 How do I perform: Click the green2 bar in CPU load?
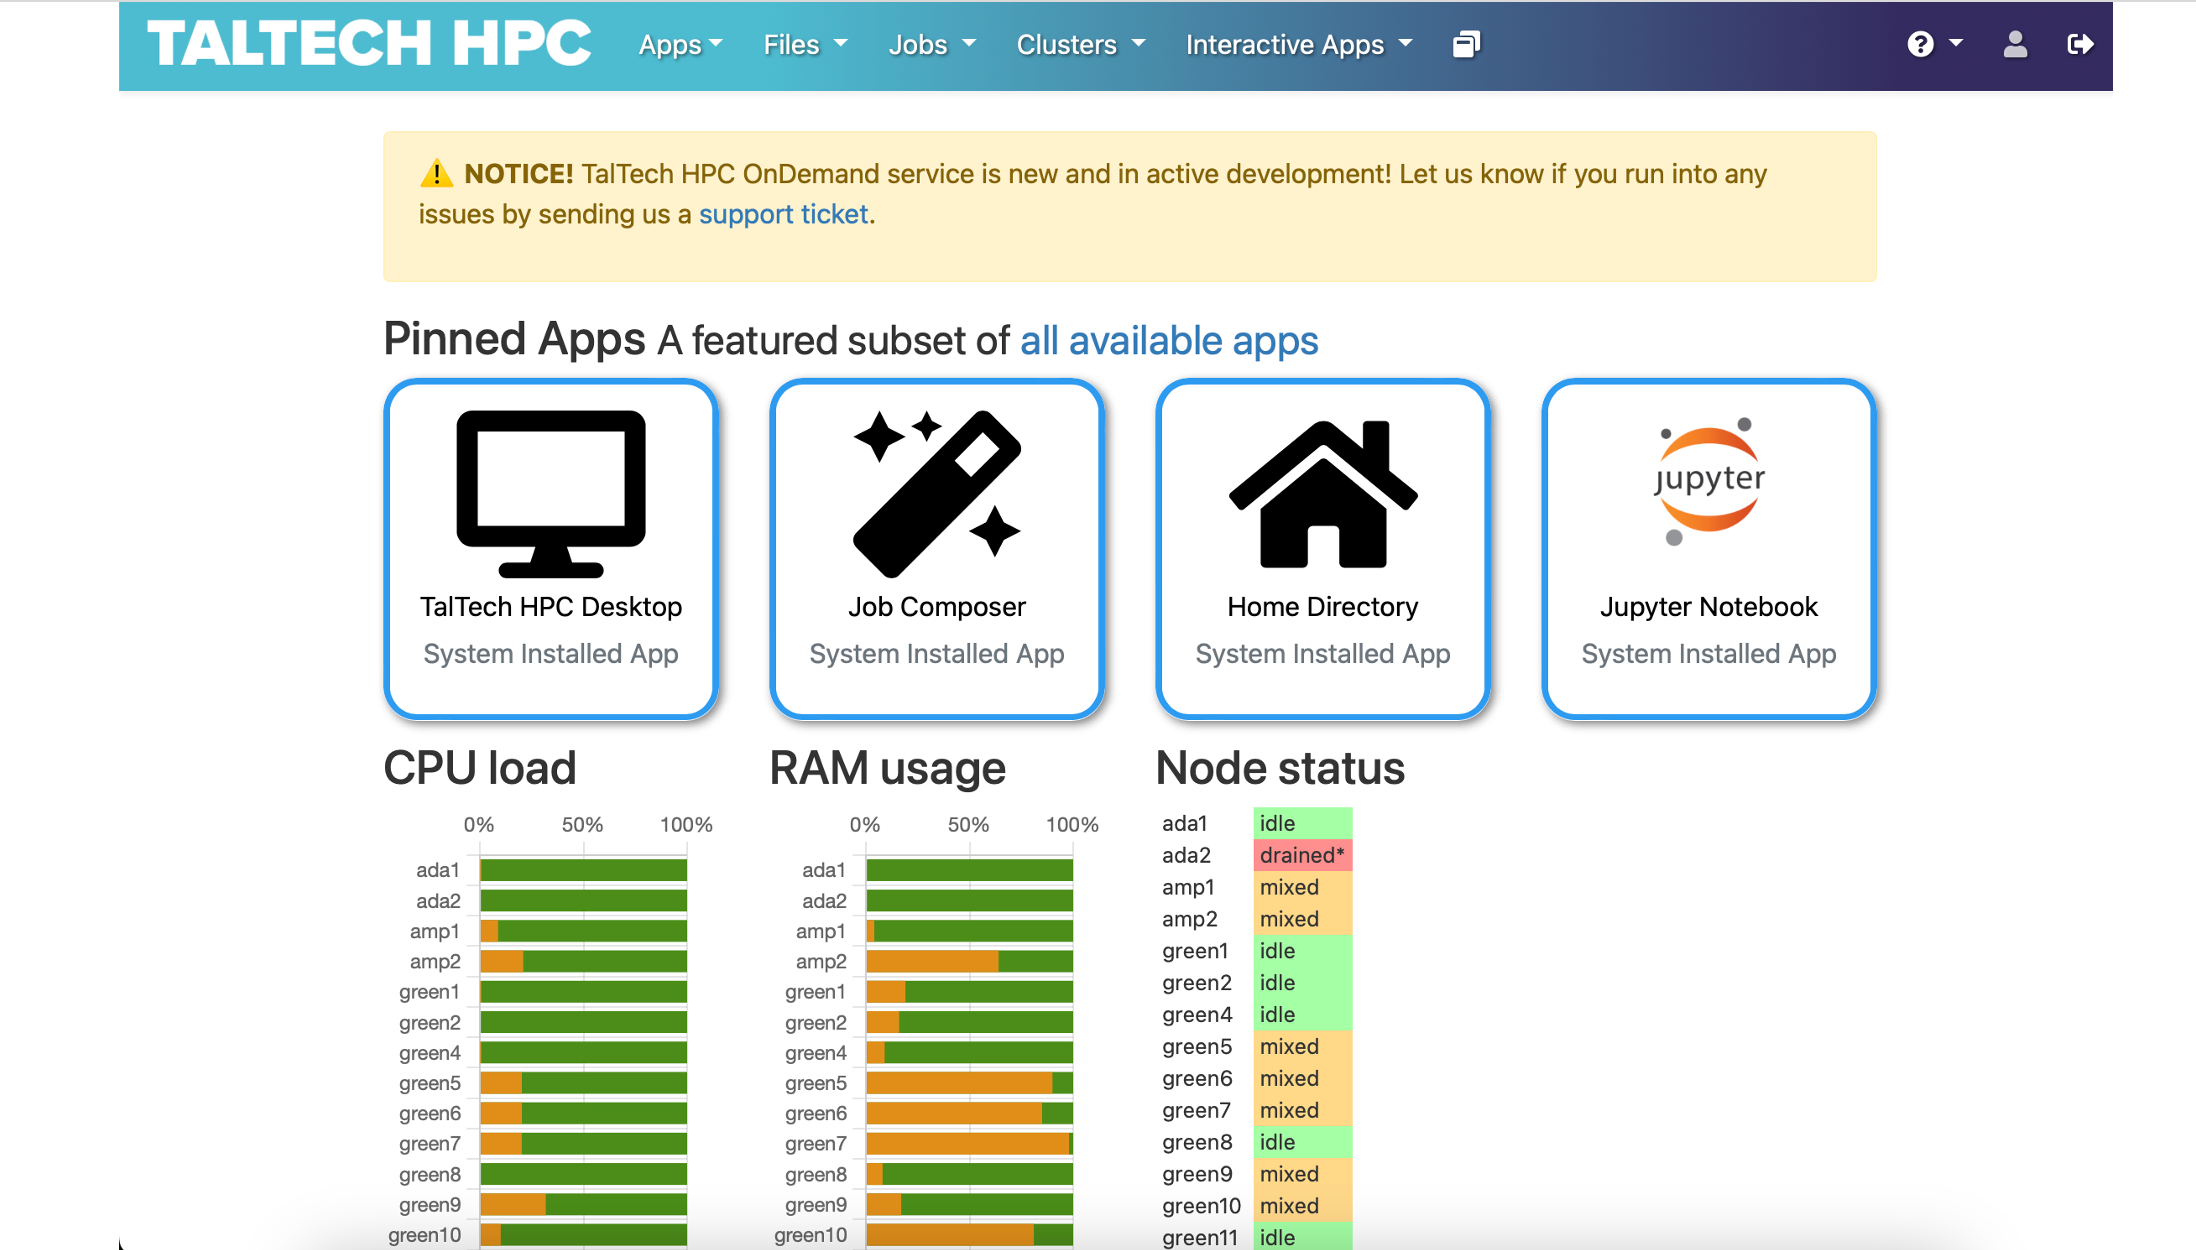(x=584, y=1022)
